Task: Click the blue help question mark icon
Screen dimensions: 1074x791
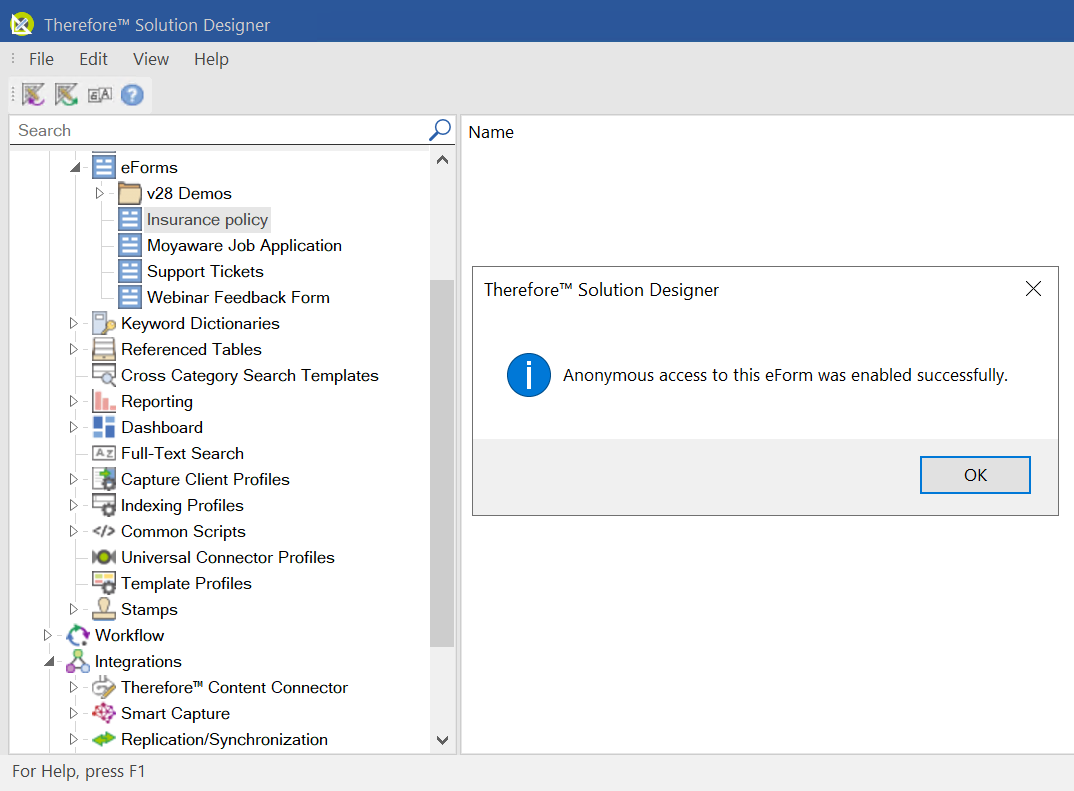Action: (132, 95)
